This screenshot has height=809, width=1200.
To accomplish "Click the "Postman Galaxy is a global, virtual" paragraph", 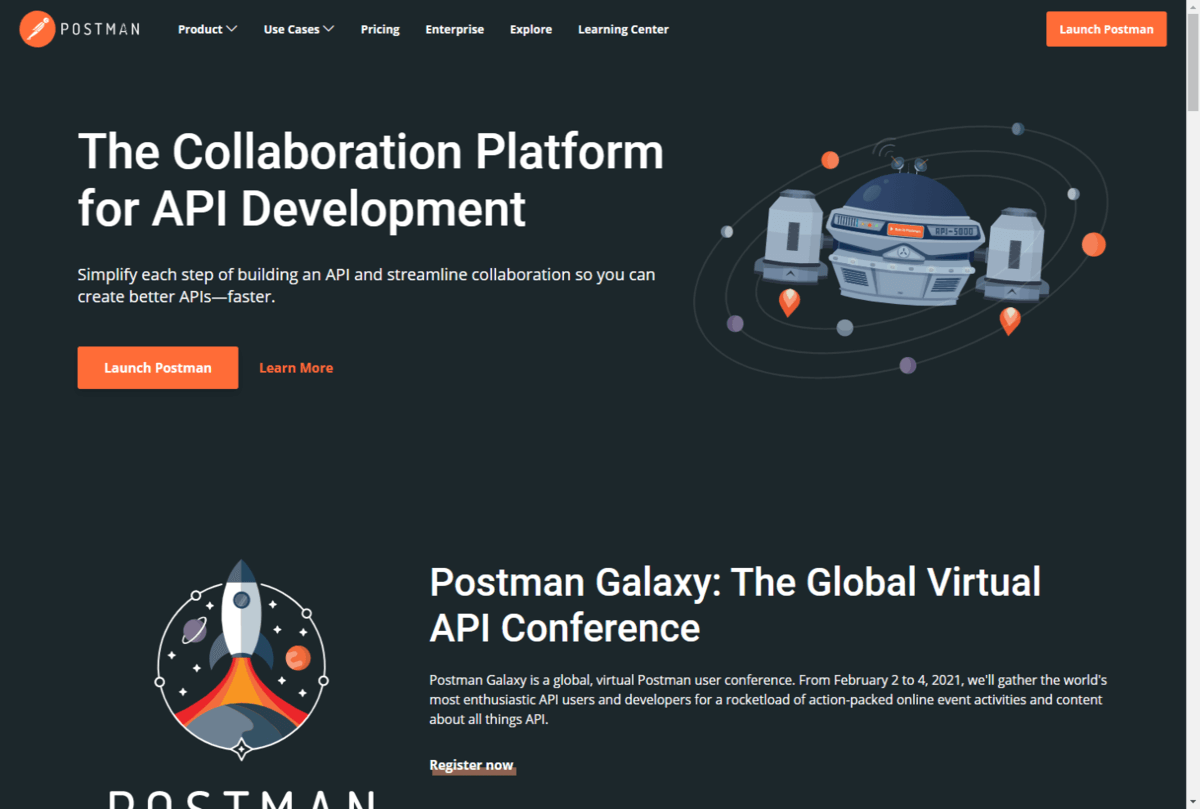I will point(768,699).
